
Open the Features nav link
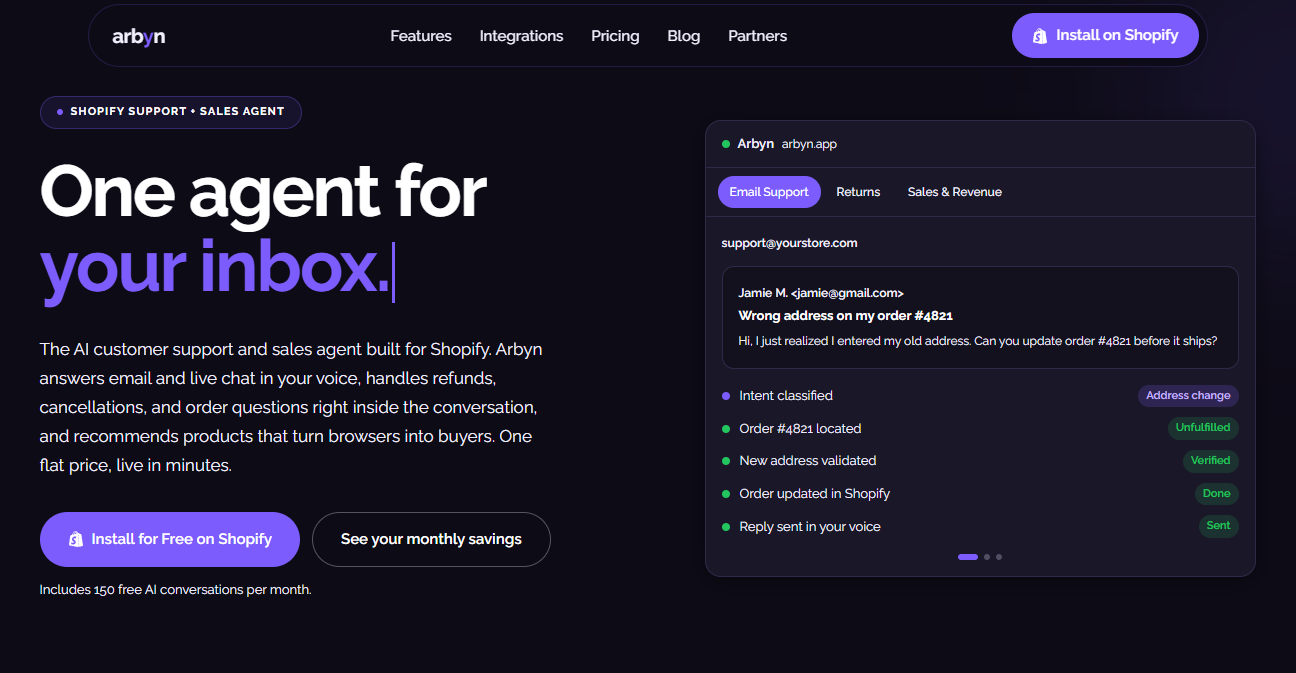point(421,36)
